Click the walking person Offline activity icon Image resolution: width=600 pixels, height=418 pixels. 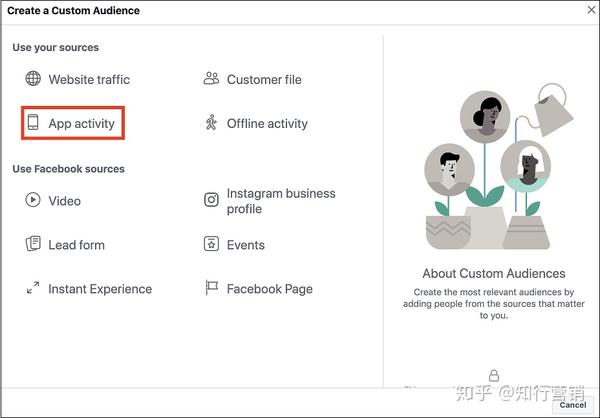tap(211, 122)
